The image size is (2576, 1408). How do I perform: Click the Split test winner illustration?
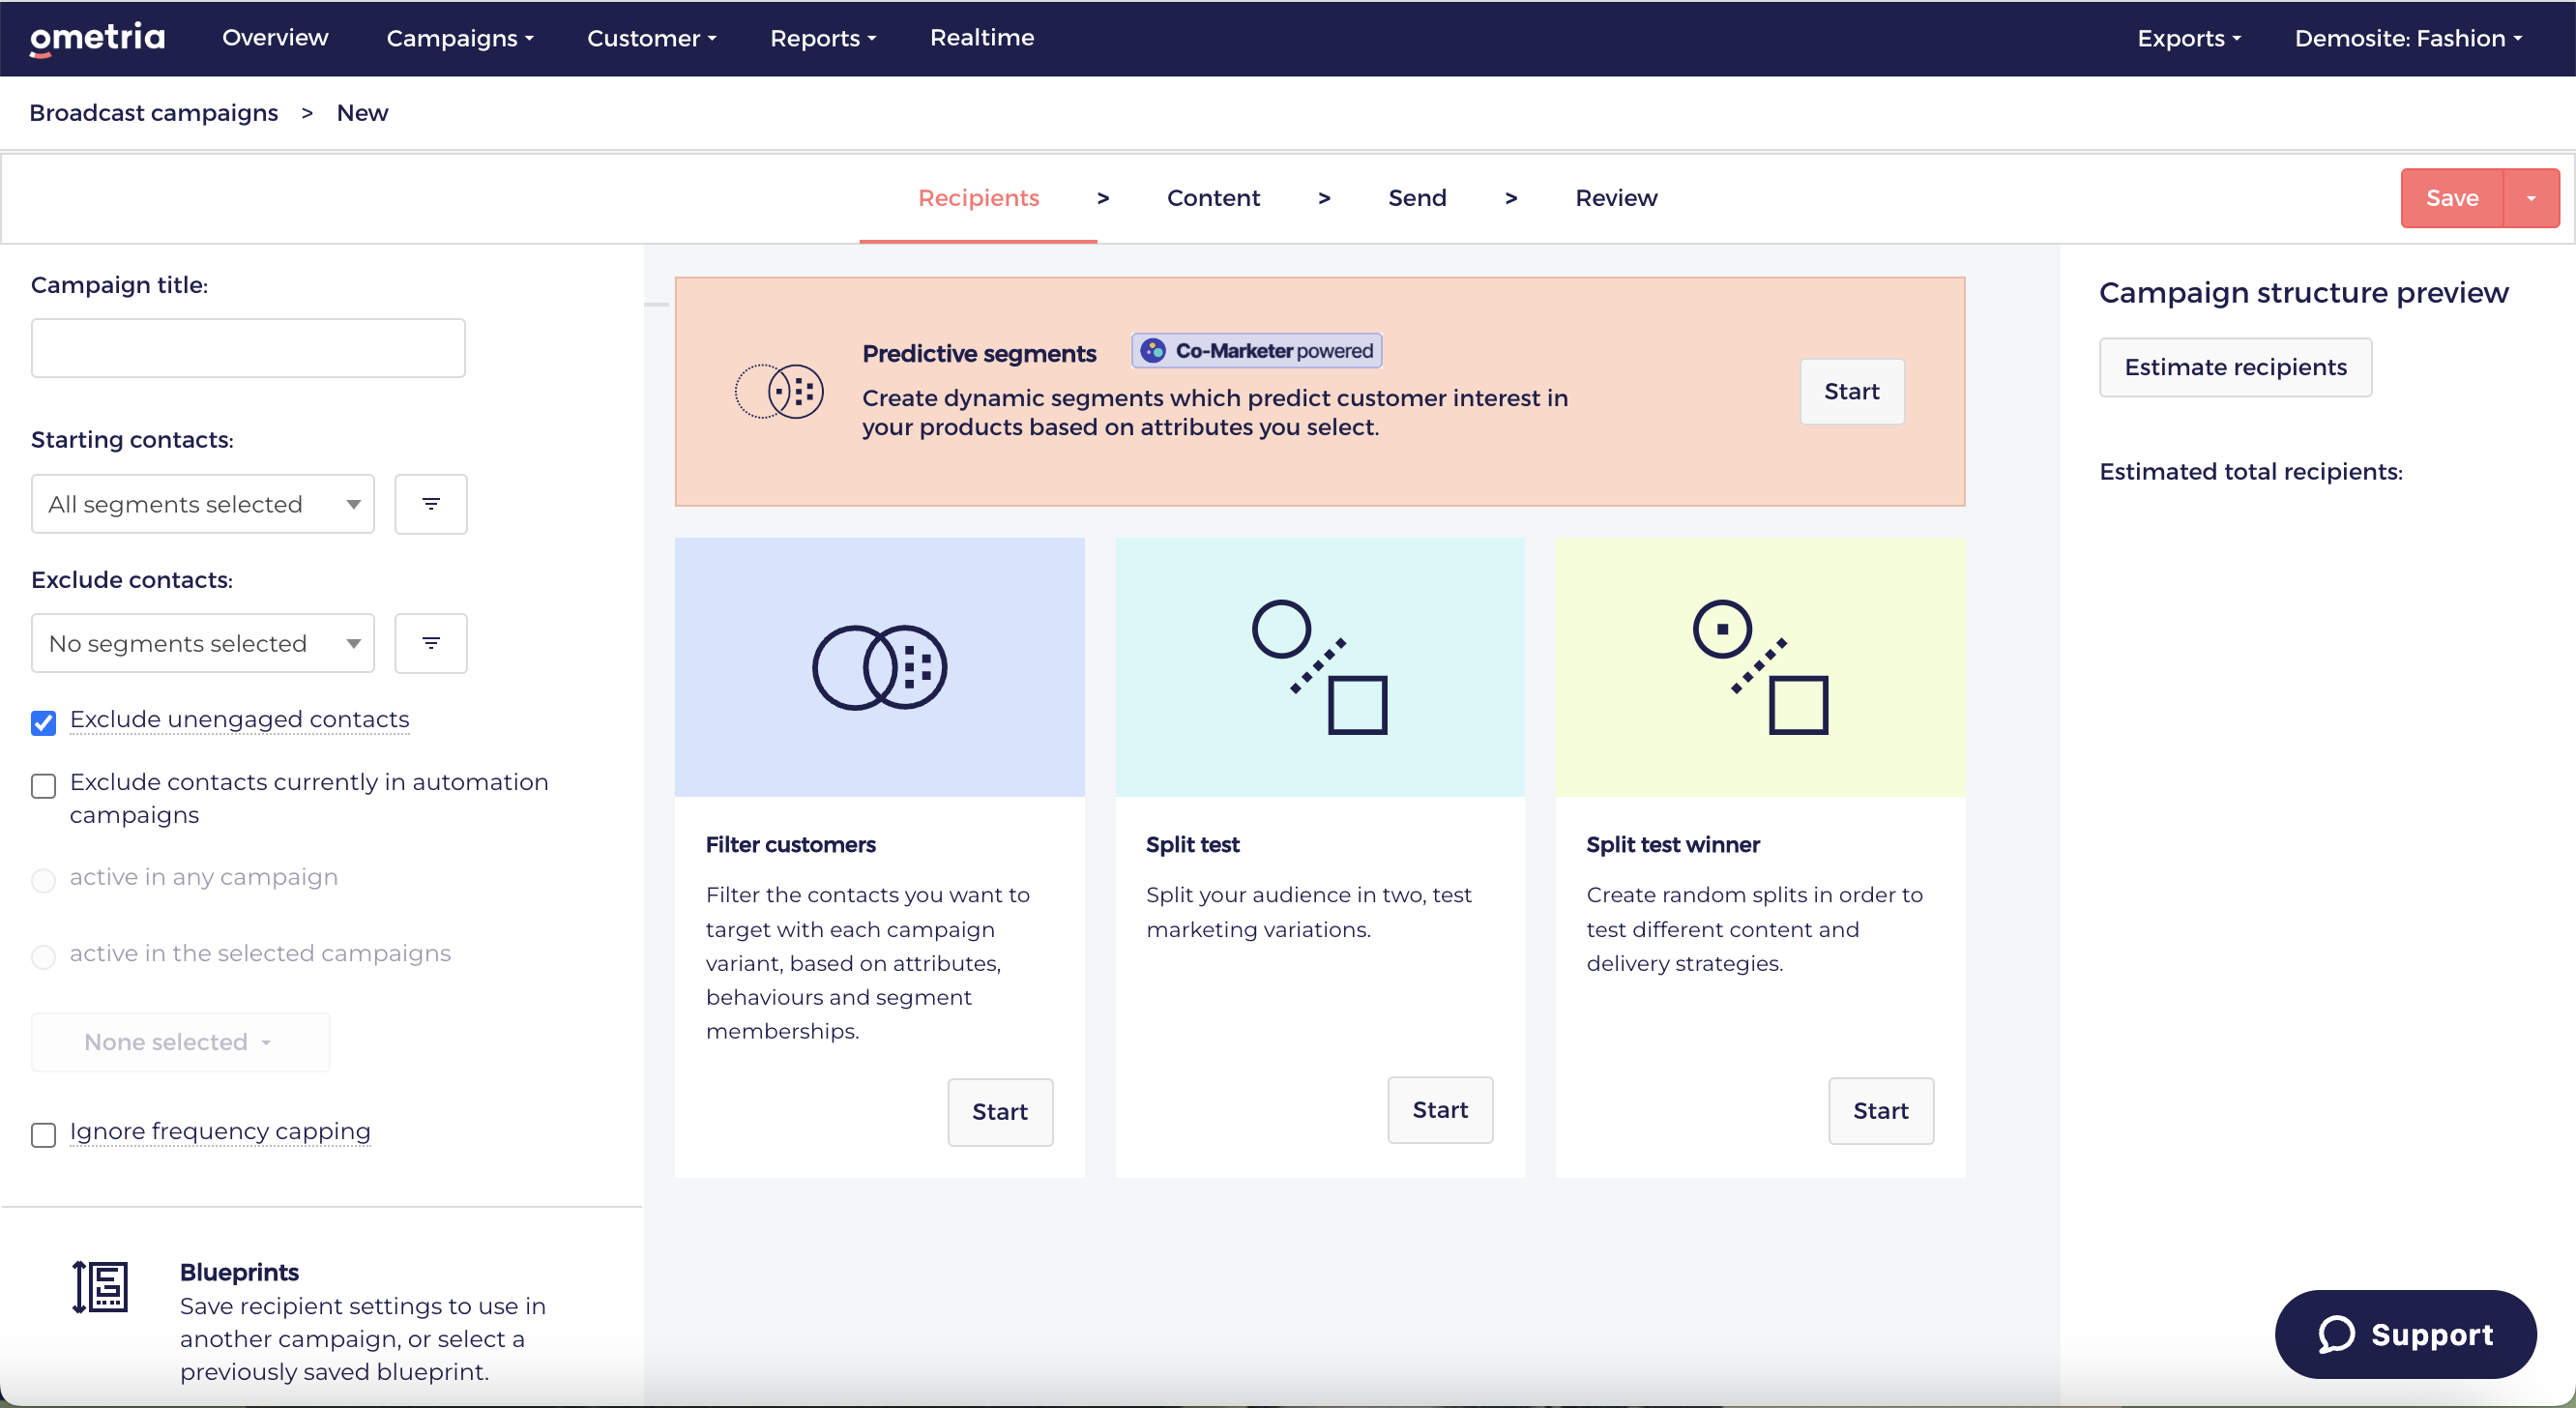click(x=1760, y=667)
